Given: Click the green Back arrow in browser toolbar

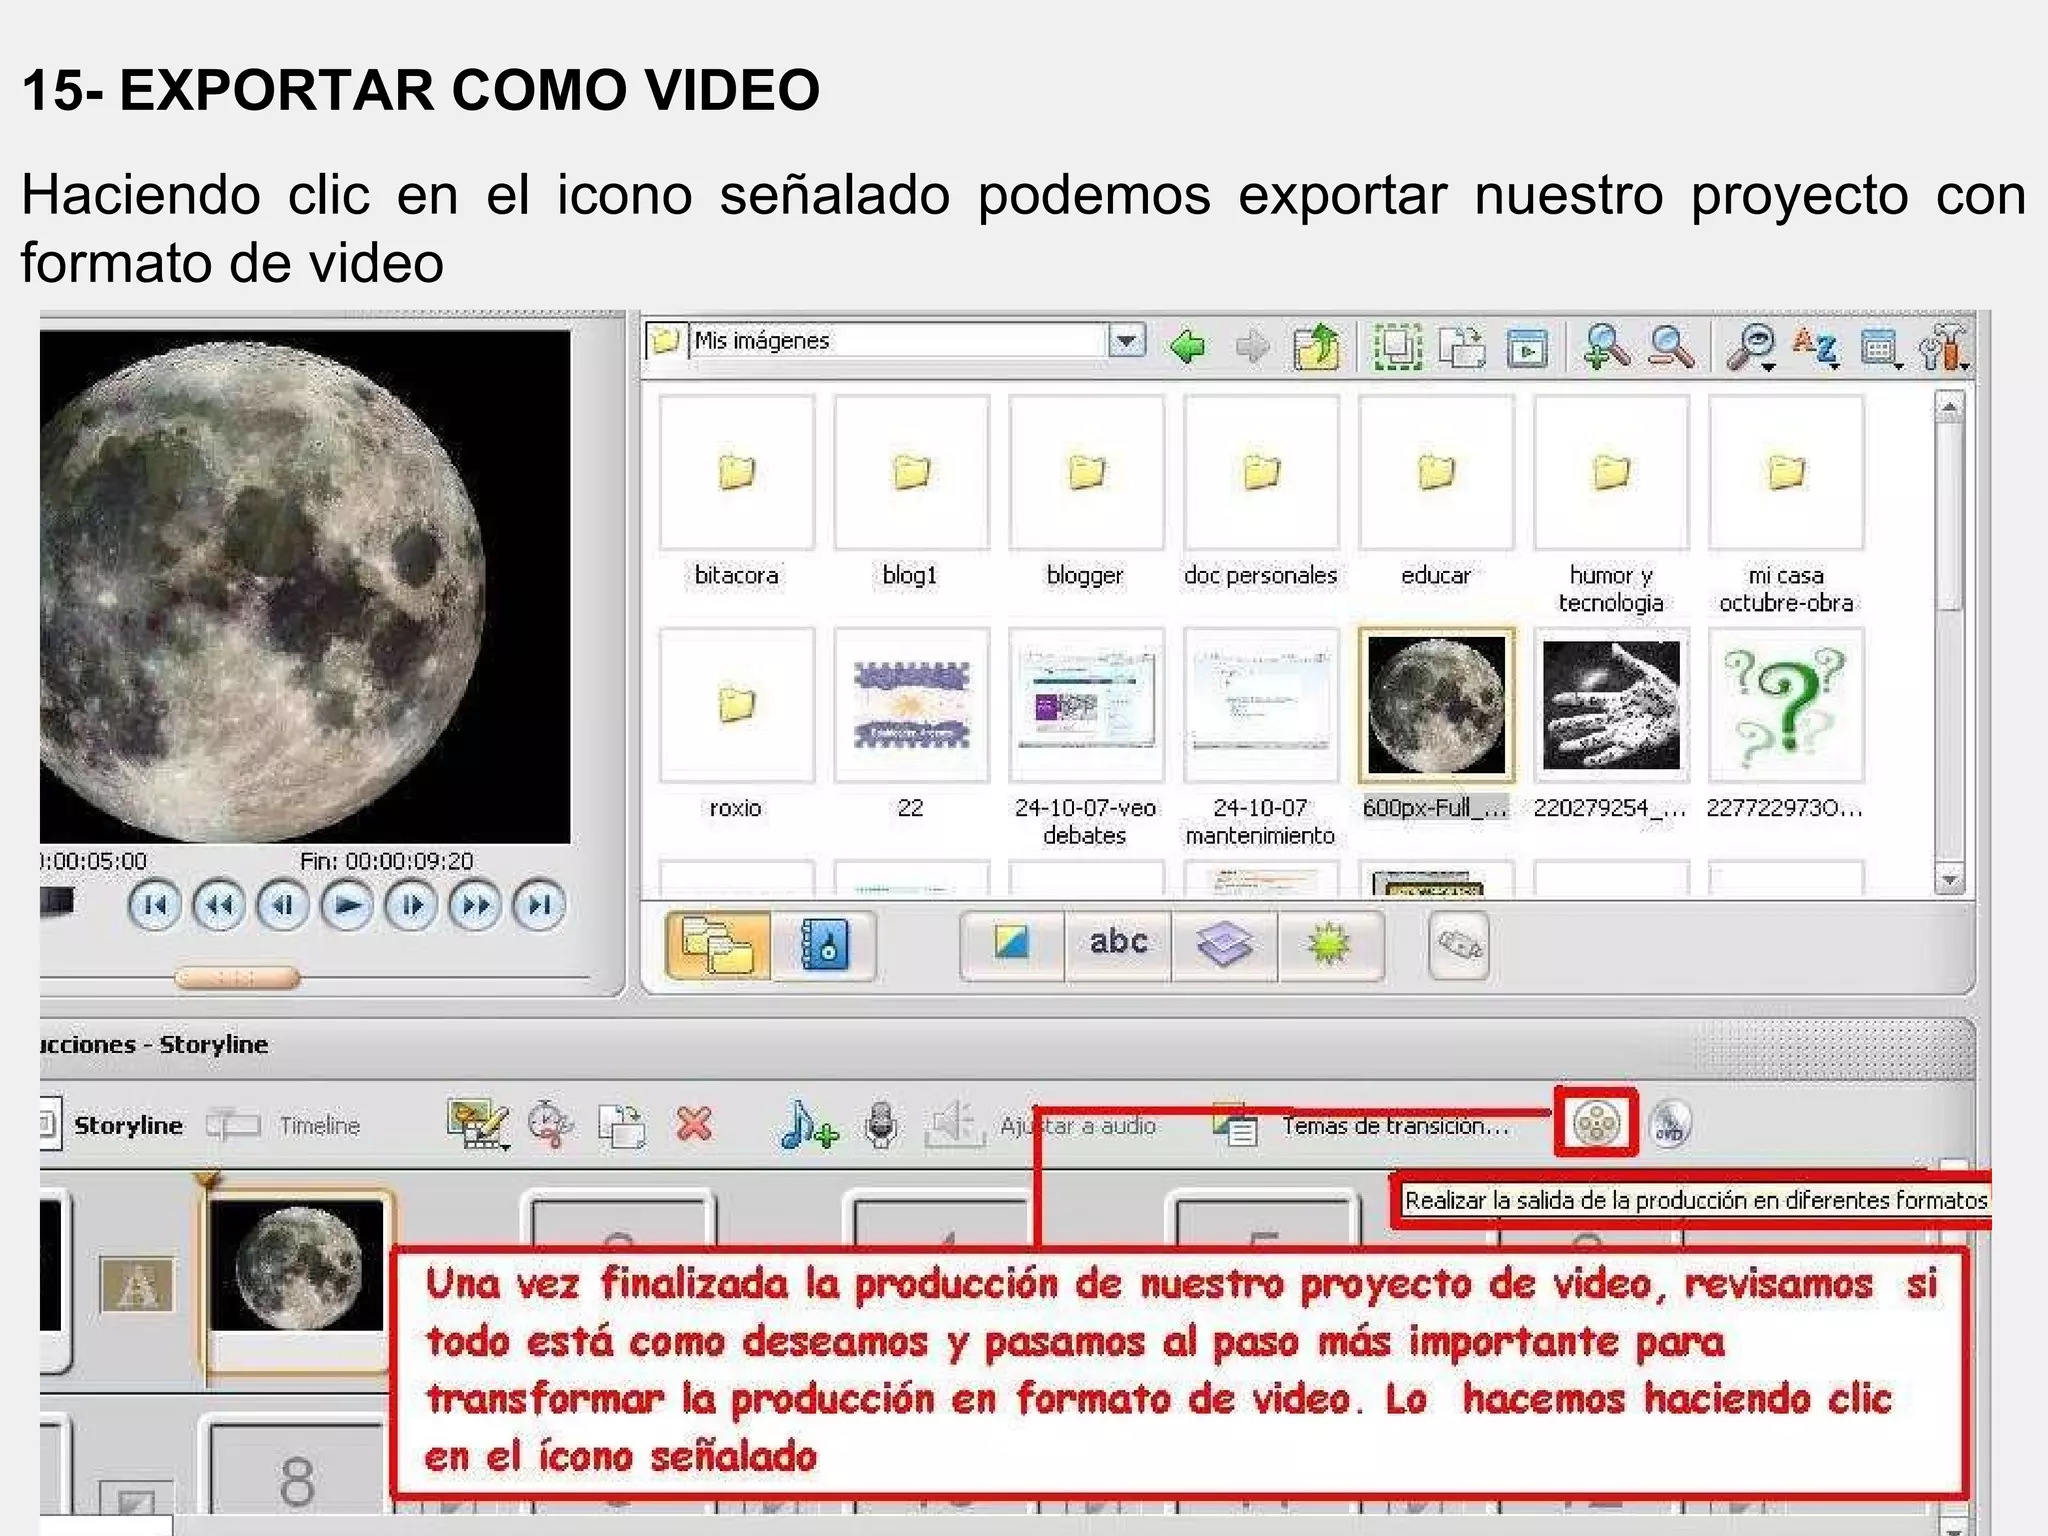Looking at the screenshot, I should (1189, 348).
